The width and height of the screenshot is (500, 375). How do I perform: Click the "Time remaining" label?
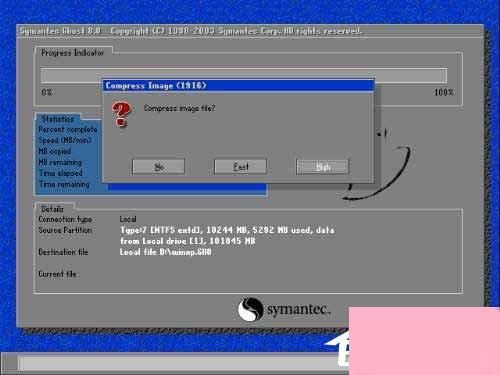(x=64, y=184)
